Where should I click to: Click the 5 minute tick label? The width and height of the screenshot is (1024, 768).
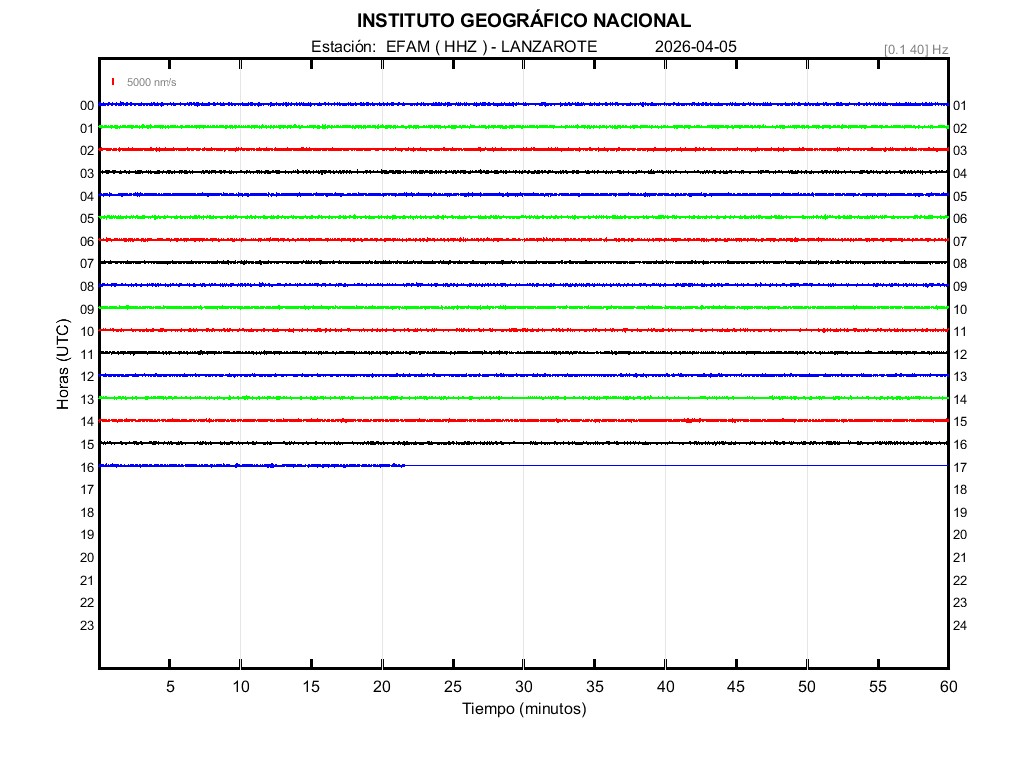coord(170,687)
